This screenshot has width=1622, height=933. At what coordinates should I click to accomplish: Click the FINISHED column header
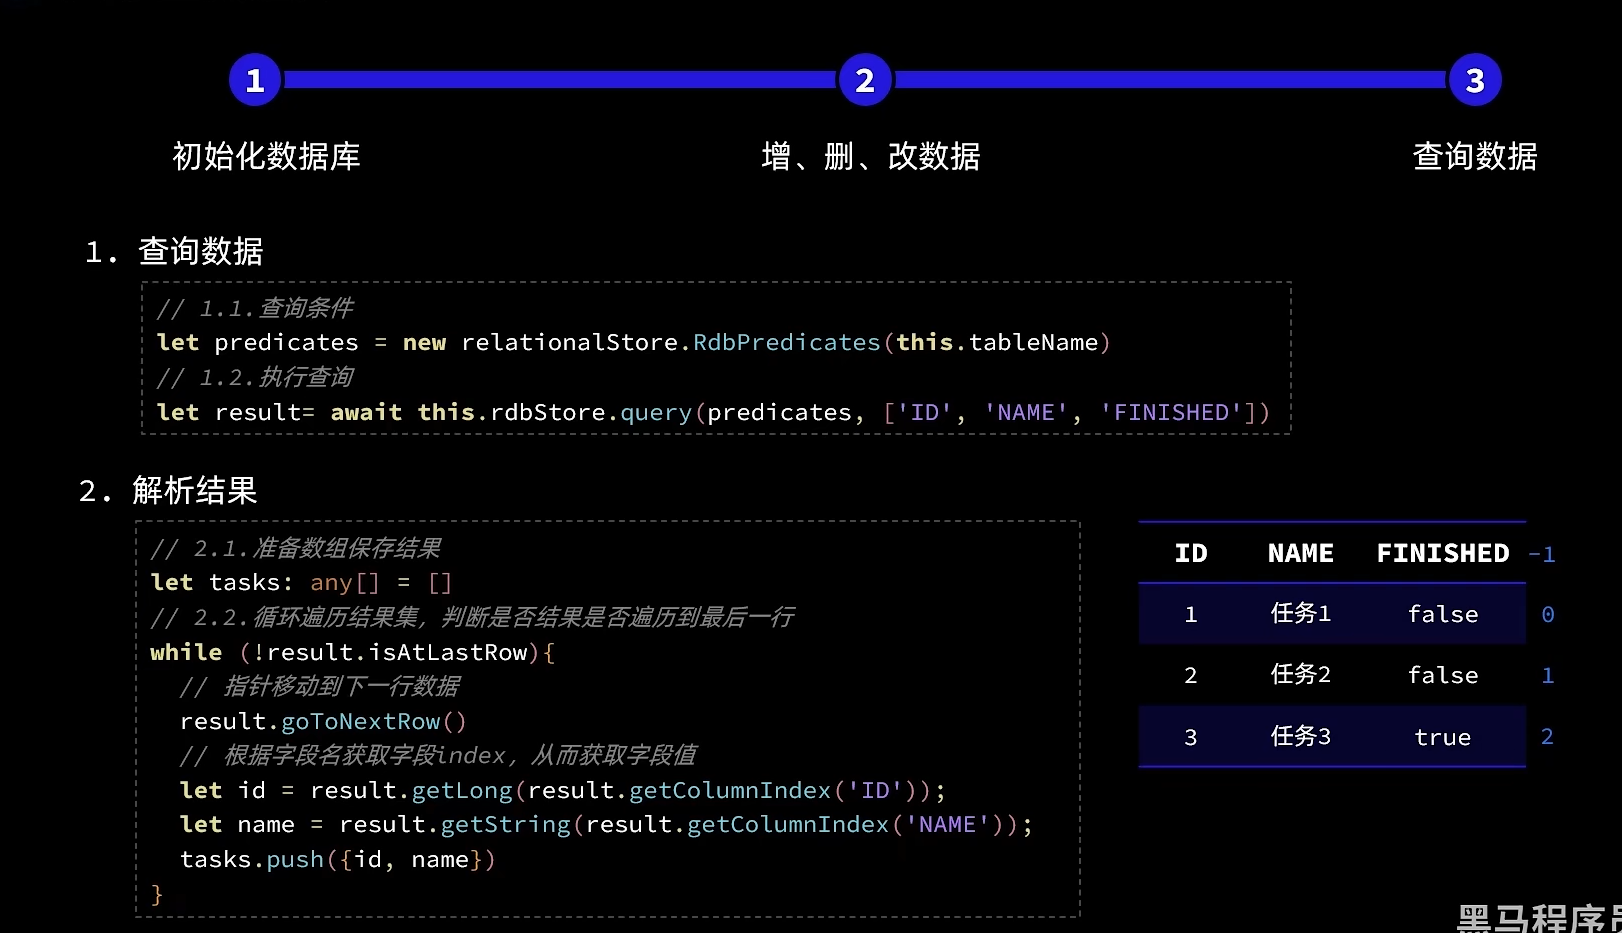click(1442, 553)
